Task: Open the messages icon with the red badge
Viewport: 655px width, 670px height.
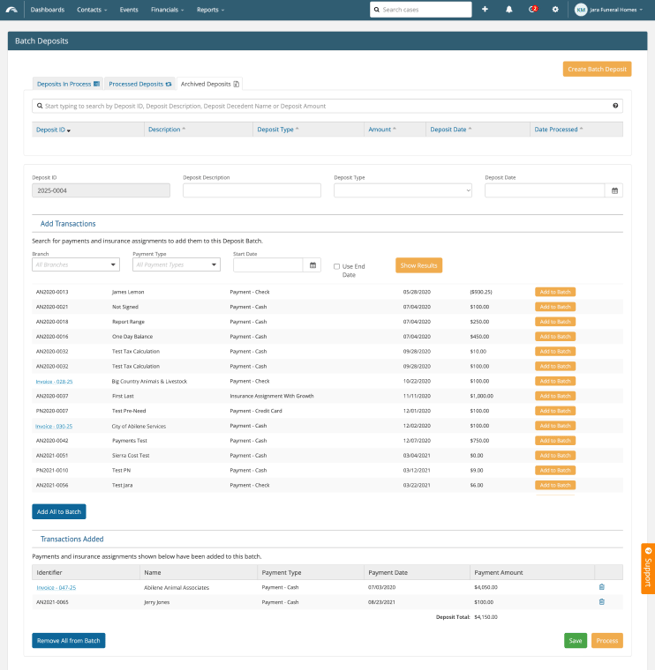Action: pyautogui.click(x=532, y=9)
